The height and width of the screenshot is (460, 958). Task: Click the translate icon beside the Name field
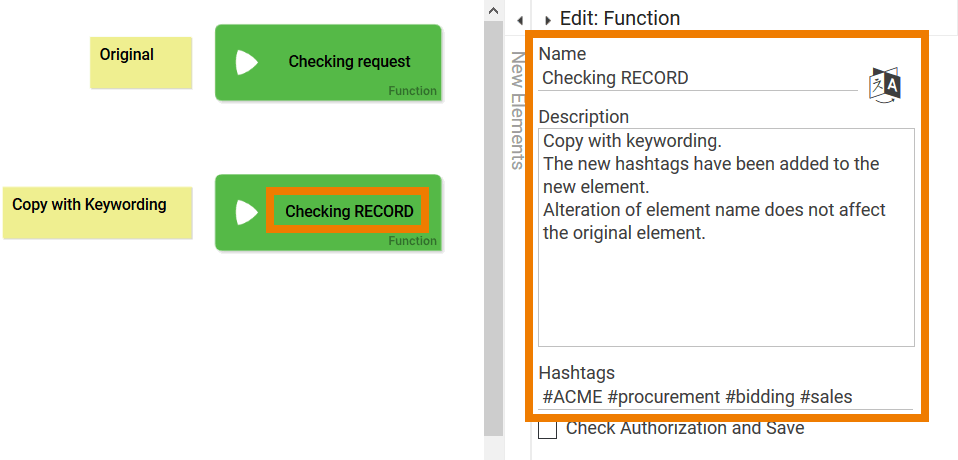(886, 83)
